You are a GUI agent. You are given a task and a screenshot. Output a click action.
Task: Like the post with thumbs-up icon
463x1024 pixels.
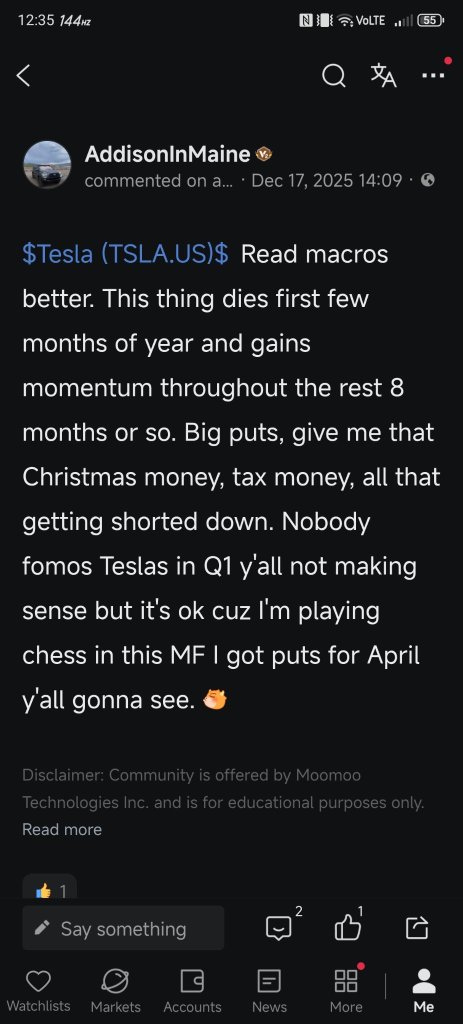(x=347, y=927)
